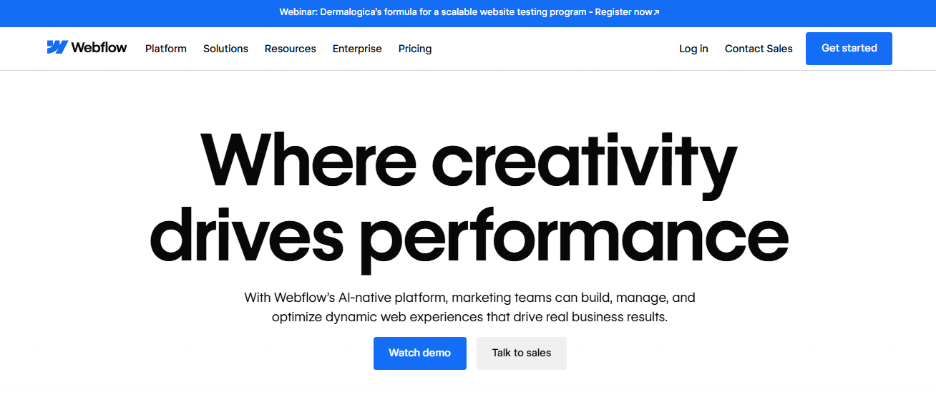The height and width of the screenshot is (420, 936).
Task: Click the Watch demo button
Action: [x=420, y=353]
